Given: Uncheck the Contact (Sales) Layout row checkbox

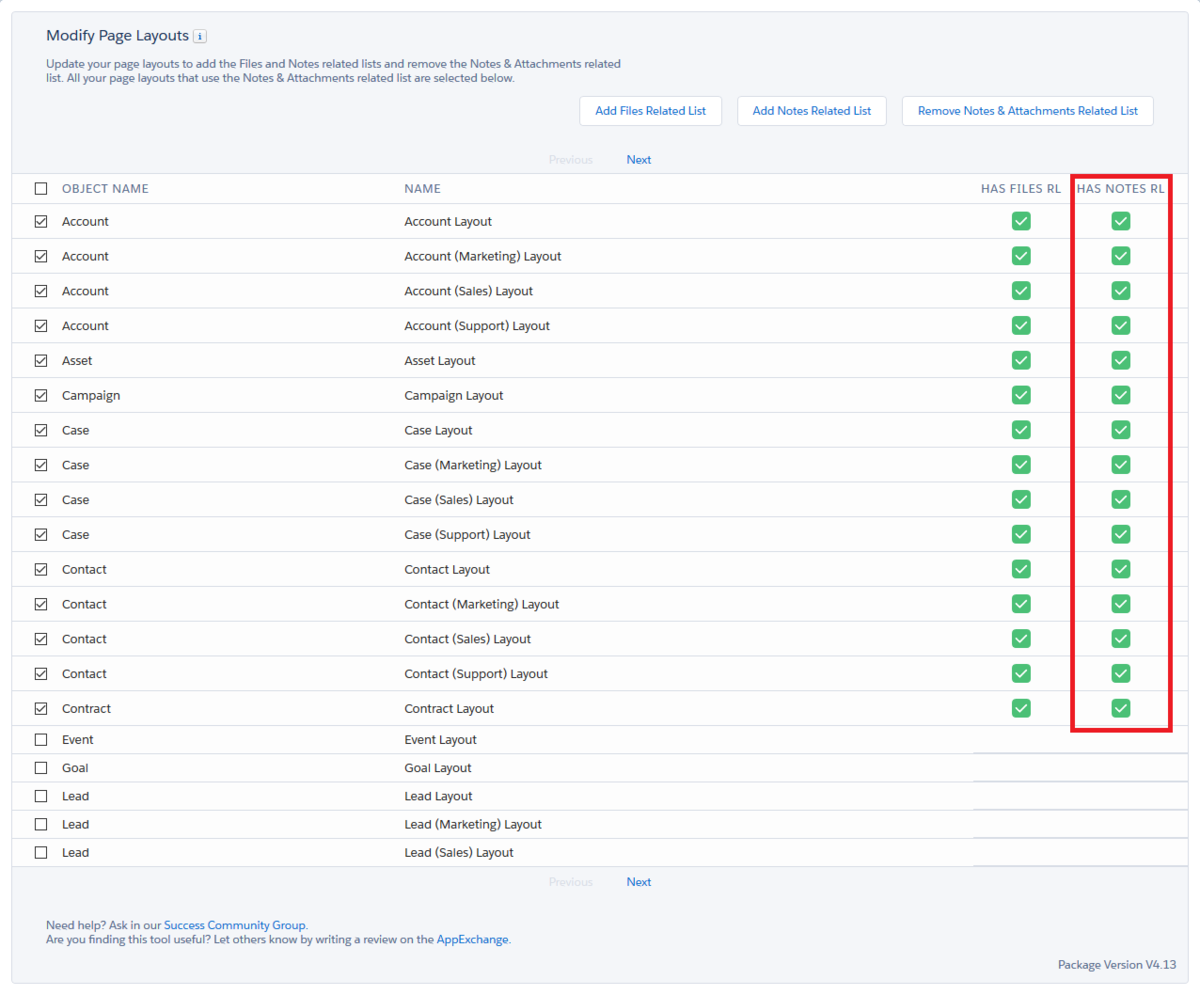Looking at the screenshot, I should pos(41,639).
